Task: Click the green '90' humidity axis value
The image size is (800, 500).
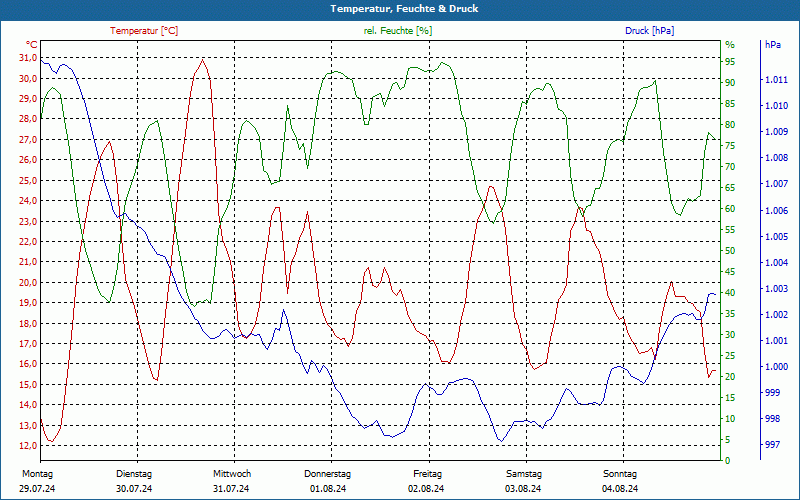Action: coord(730,83)
